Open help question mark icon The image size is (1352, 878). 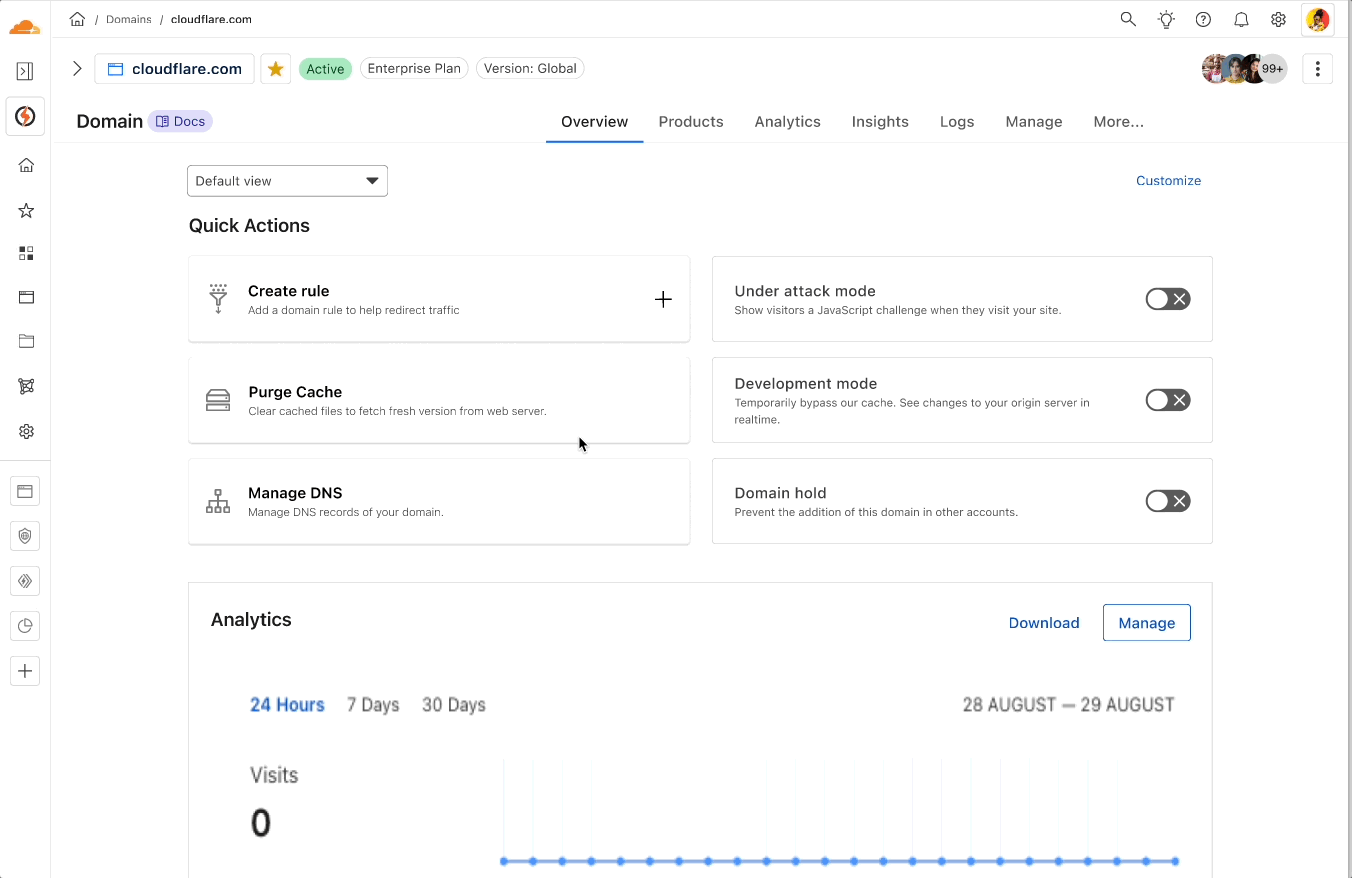(1204, 19)
